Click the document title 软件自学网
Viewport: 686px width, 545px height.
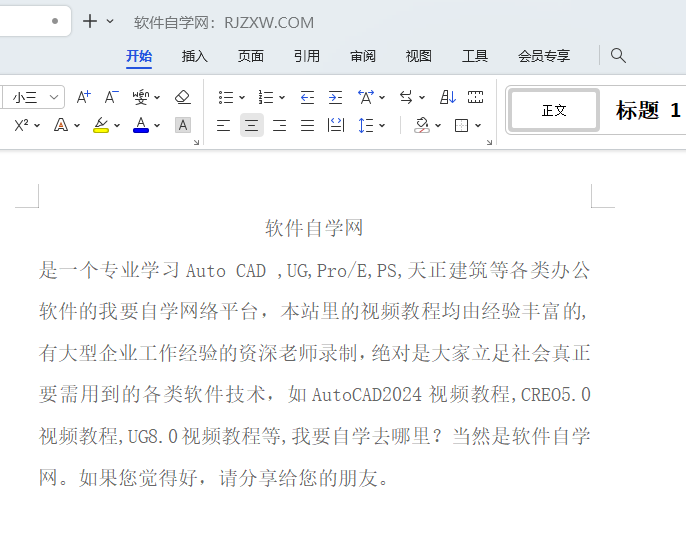(x=314, y=228)
